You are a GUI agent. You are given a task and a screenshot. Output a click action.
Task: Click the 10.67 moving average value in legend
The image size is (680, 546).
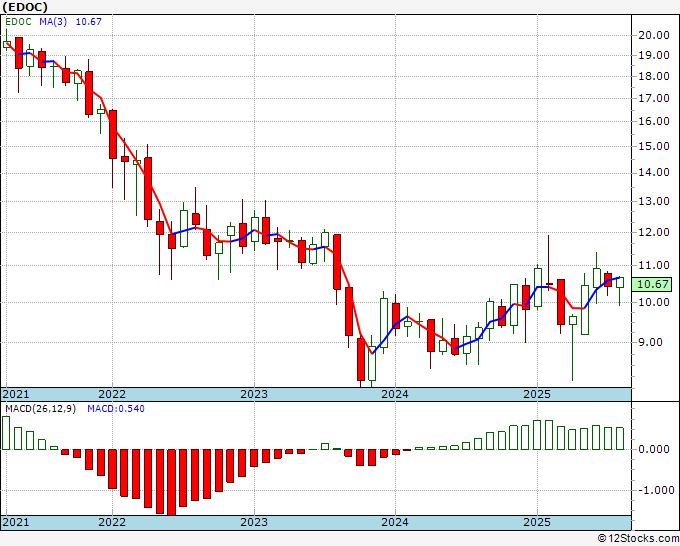coord(88,22)
